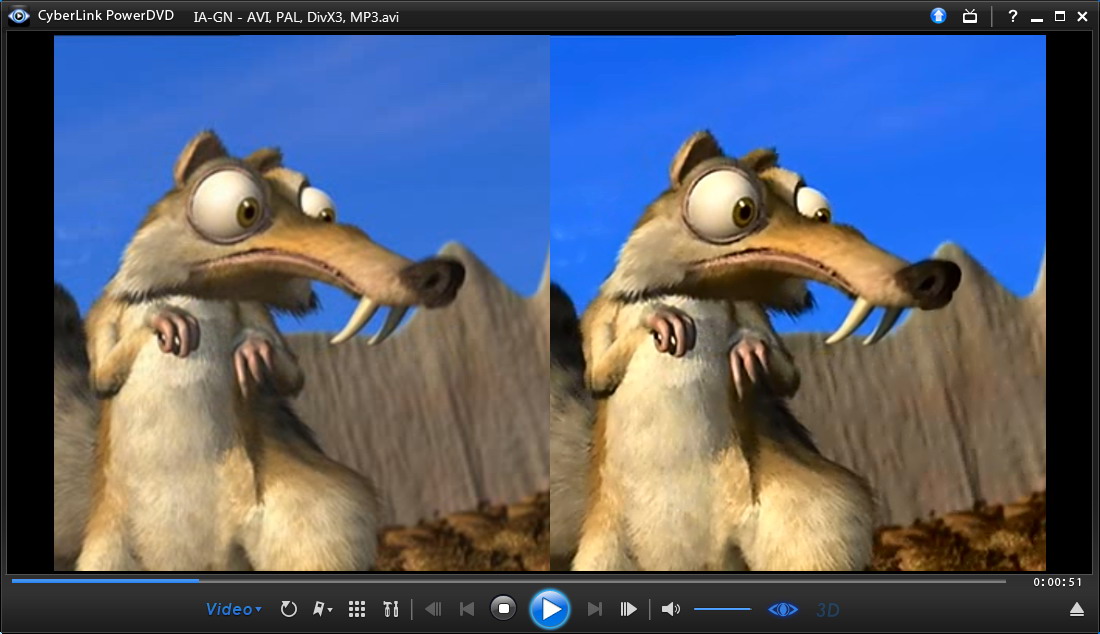Skip to next chapter

(595, 609)
